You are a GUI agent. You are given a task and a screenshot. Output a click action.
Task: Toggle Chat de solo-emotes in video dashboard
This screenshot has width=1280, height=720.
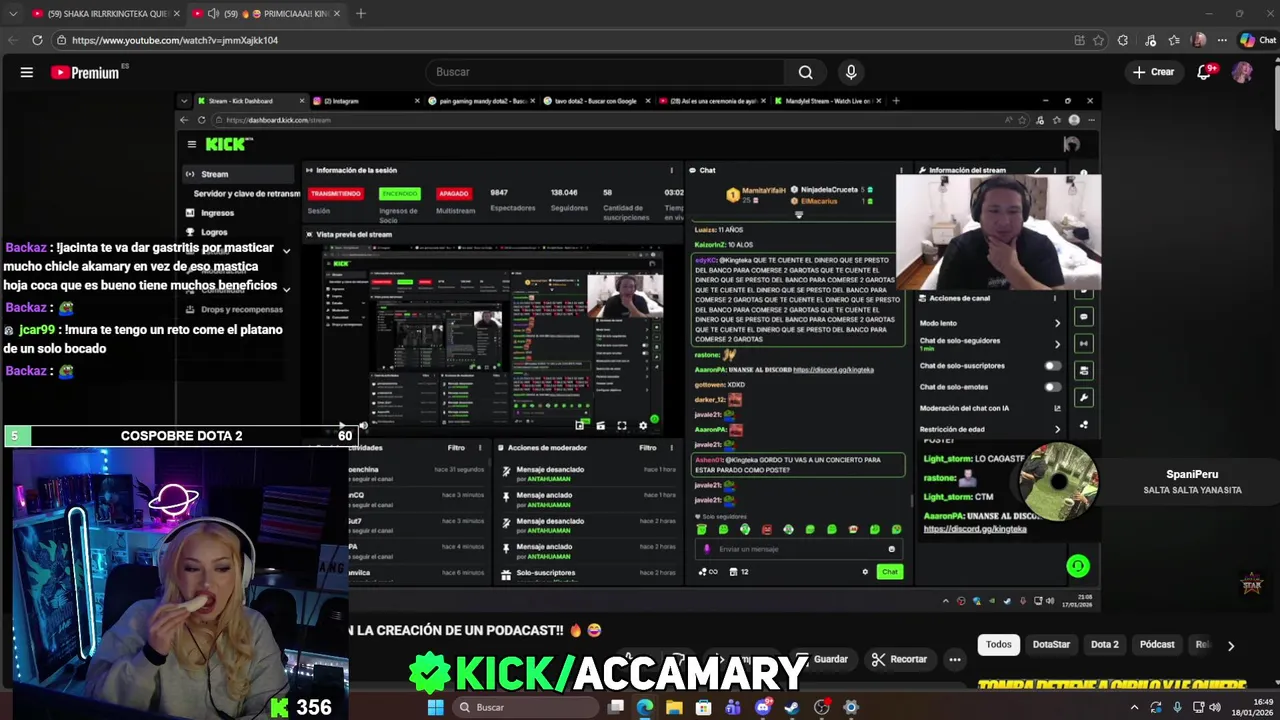click(x=1052, y=387)
